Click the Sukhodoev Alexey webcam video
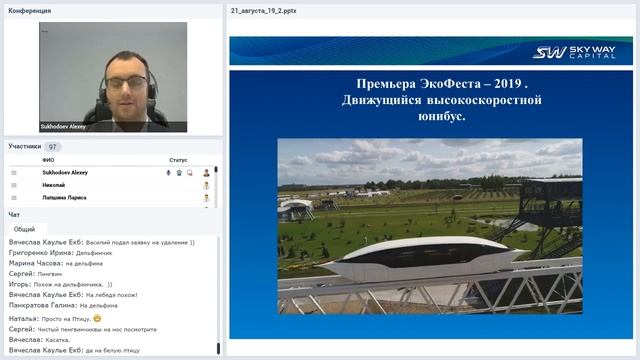This screenshot has width=640, height=360. pos(113,77)
